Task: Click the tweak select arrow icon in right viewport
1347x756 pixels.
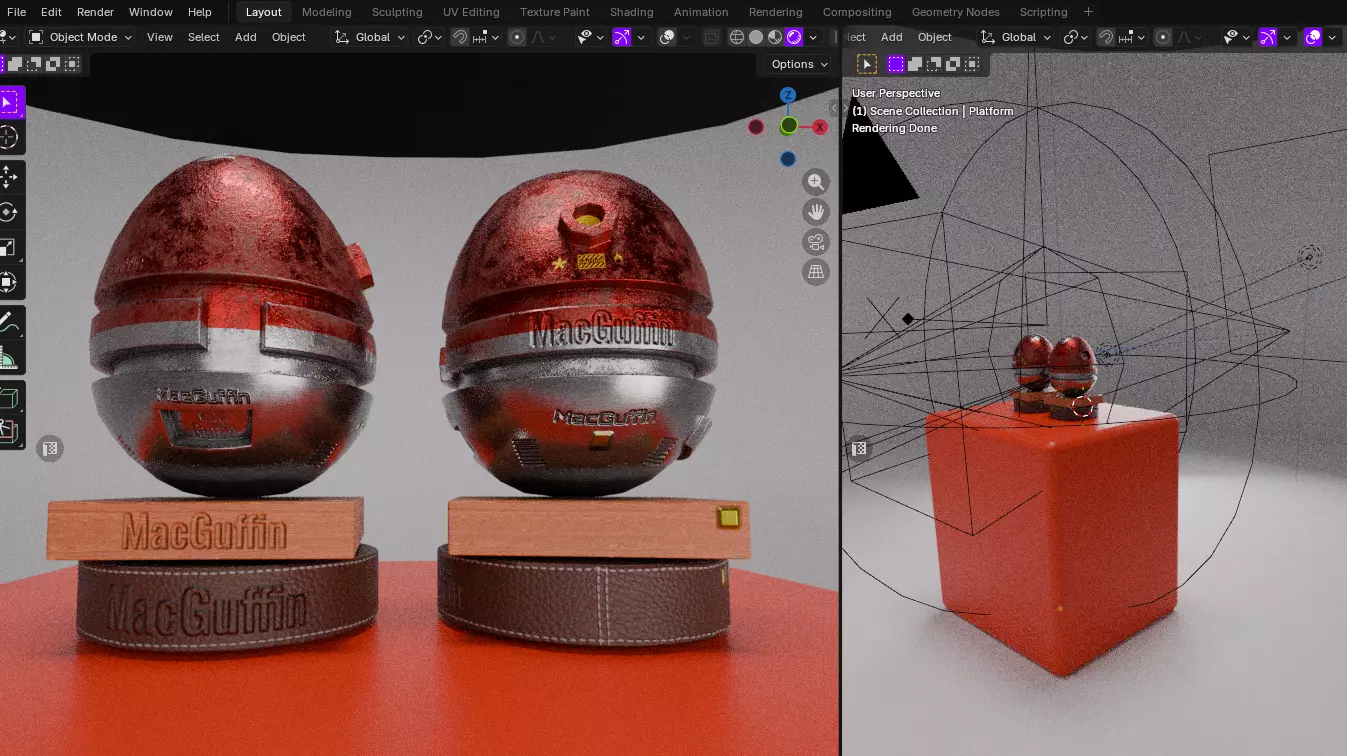Action: pos(867,64)
